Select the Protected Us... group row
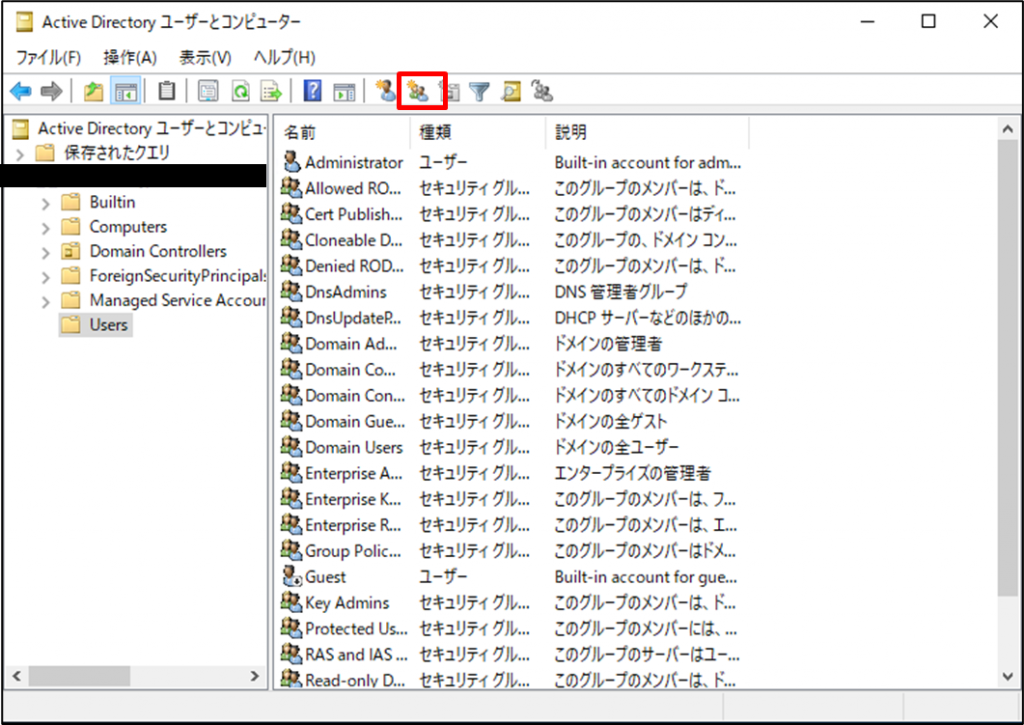The width and height of the screenshot is (1024, 725). point(511,628)
